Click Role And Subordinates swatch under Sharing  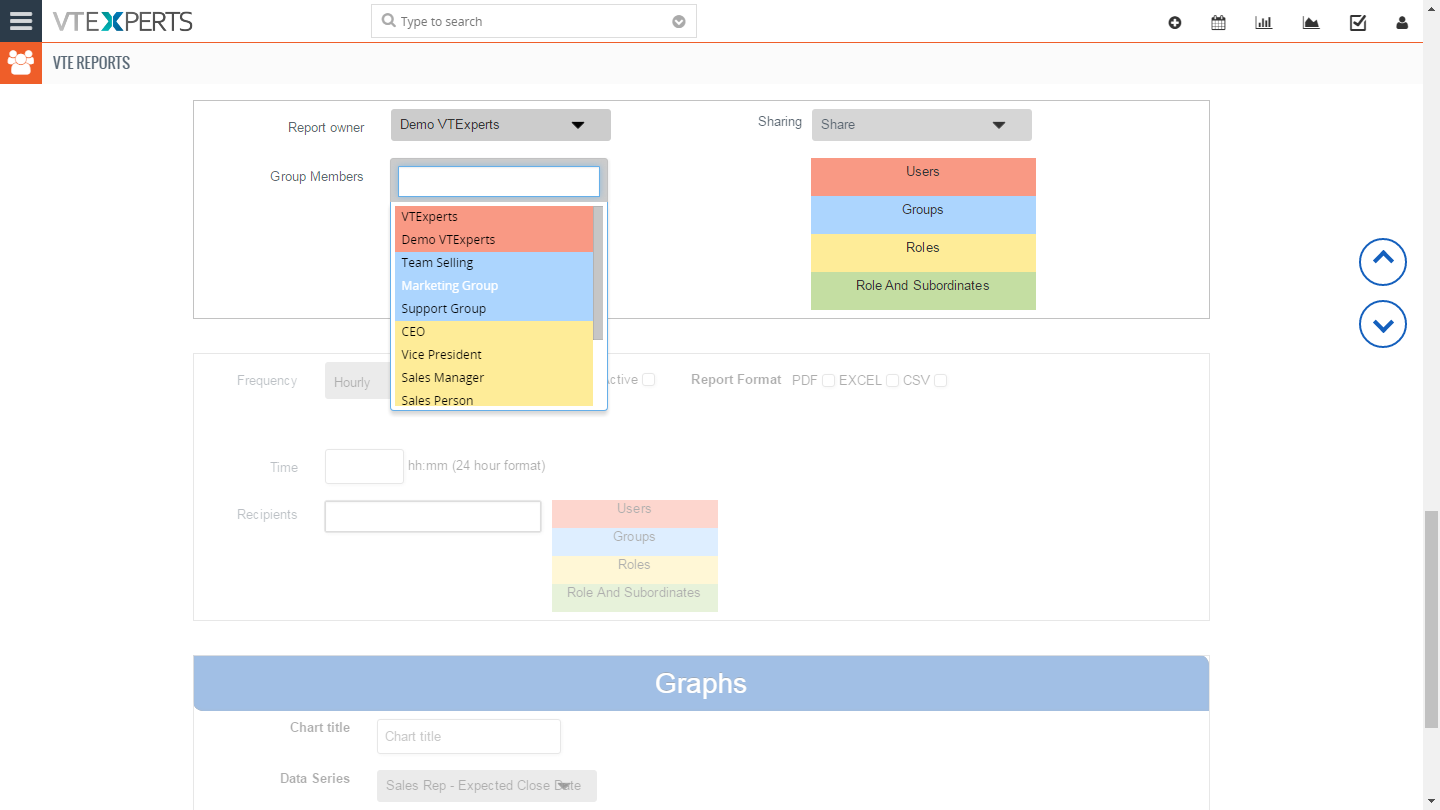coord(923,291)
